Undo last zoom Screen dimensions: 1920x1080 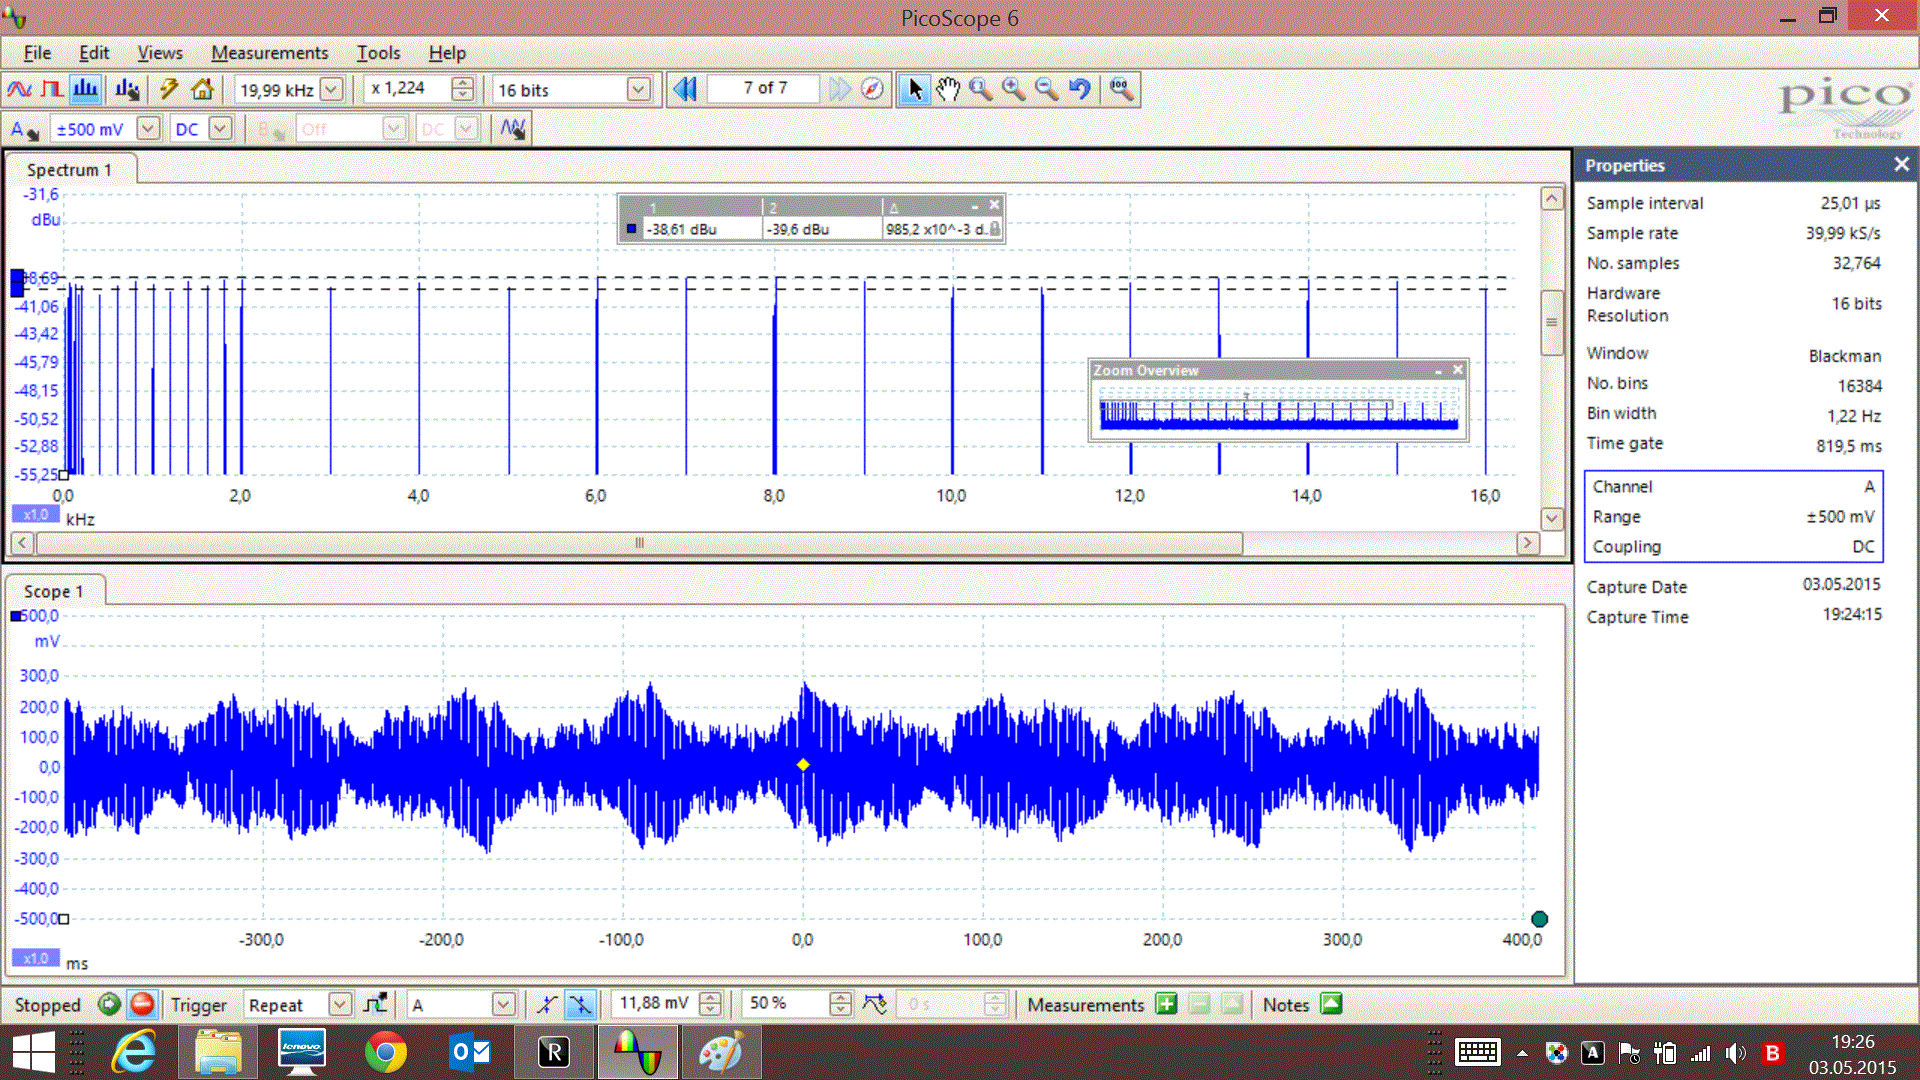1080,89
